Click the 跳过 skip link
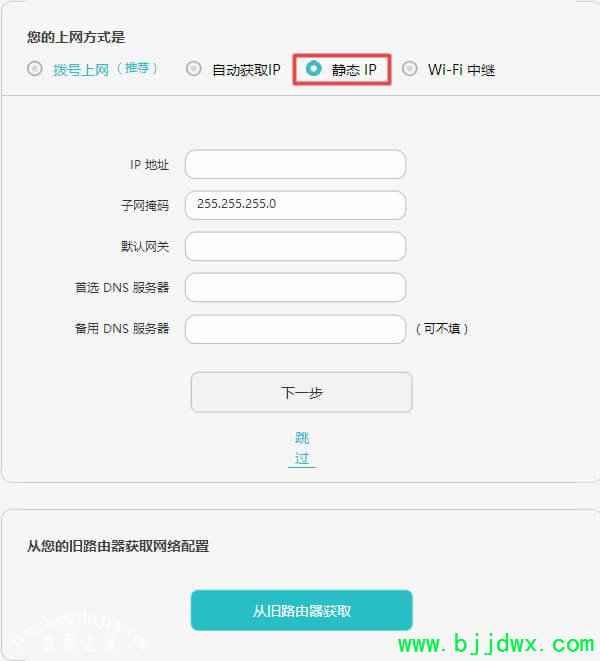Viewport: 600px width, 661px height. pyautogui.click(x=302, y=449)
